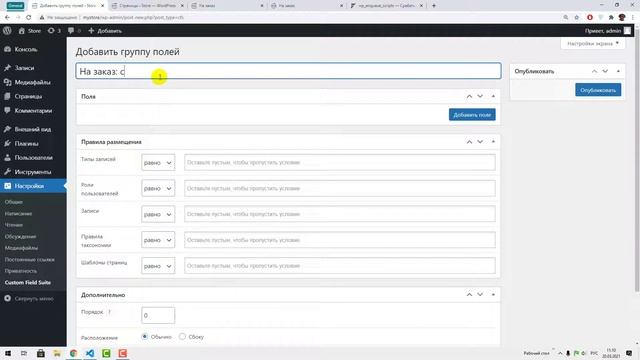Open Плагины in the sidebar
640x360 pixels.
click(x=26, y=143)
